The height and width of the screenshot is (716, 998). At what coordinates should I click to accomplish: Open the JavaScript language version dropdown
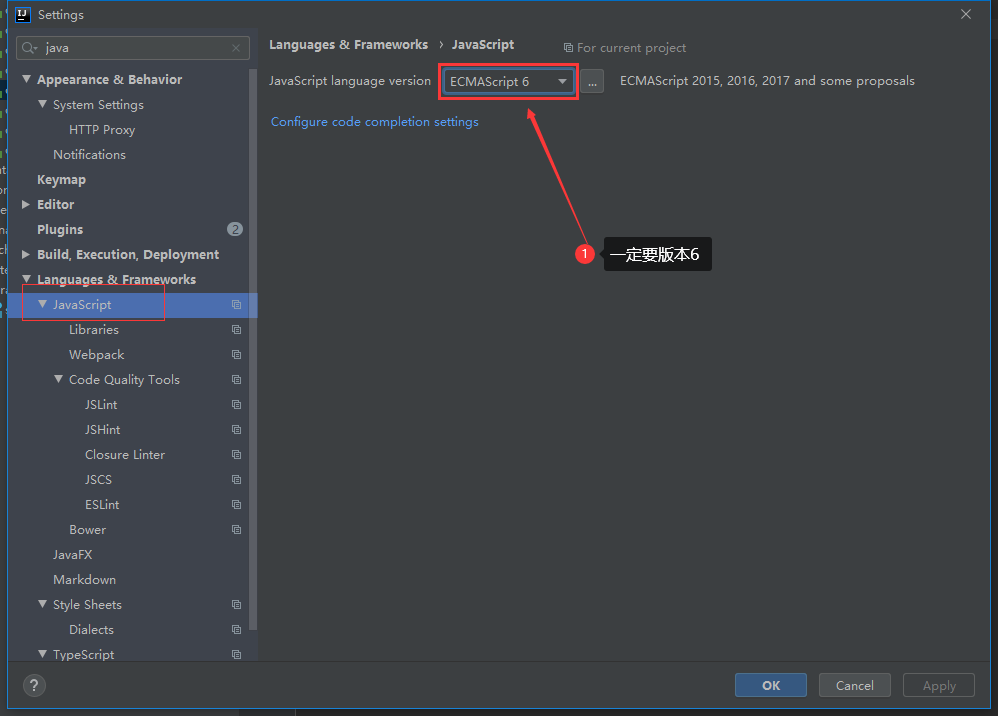click(x=508, y=81)
